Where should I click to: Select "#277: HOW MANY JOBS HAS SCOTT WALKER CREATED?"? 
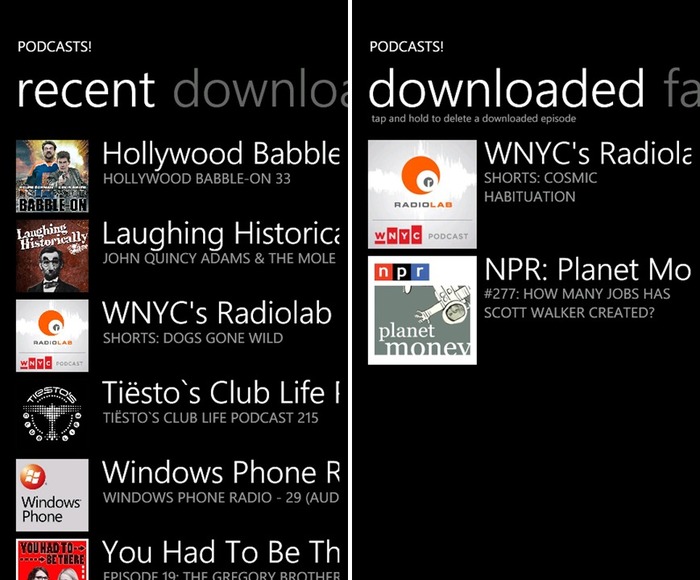point(577,303)
